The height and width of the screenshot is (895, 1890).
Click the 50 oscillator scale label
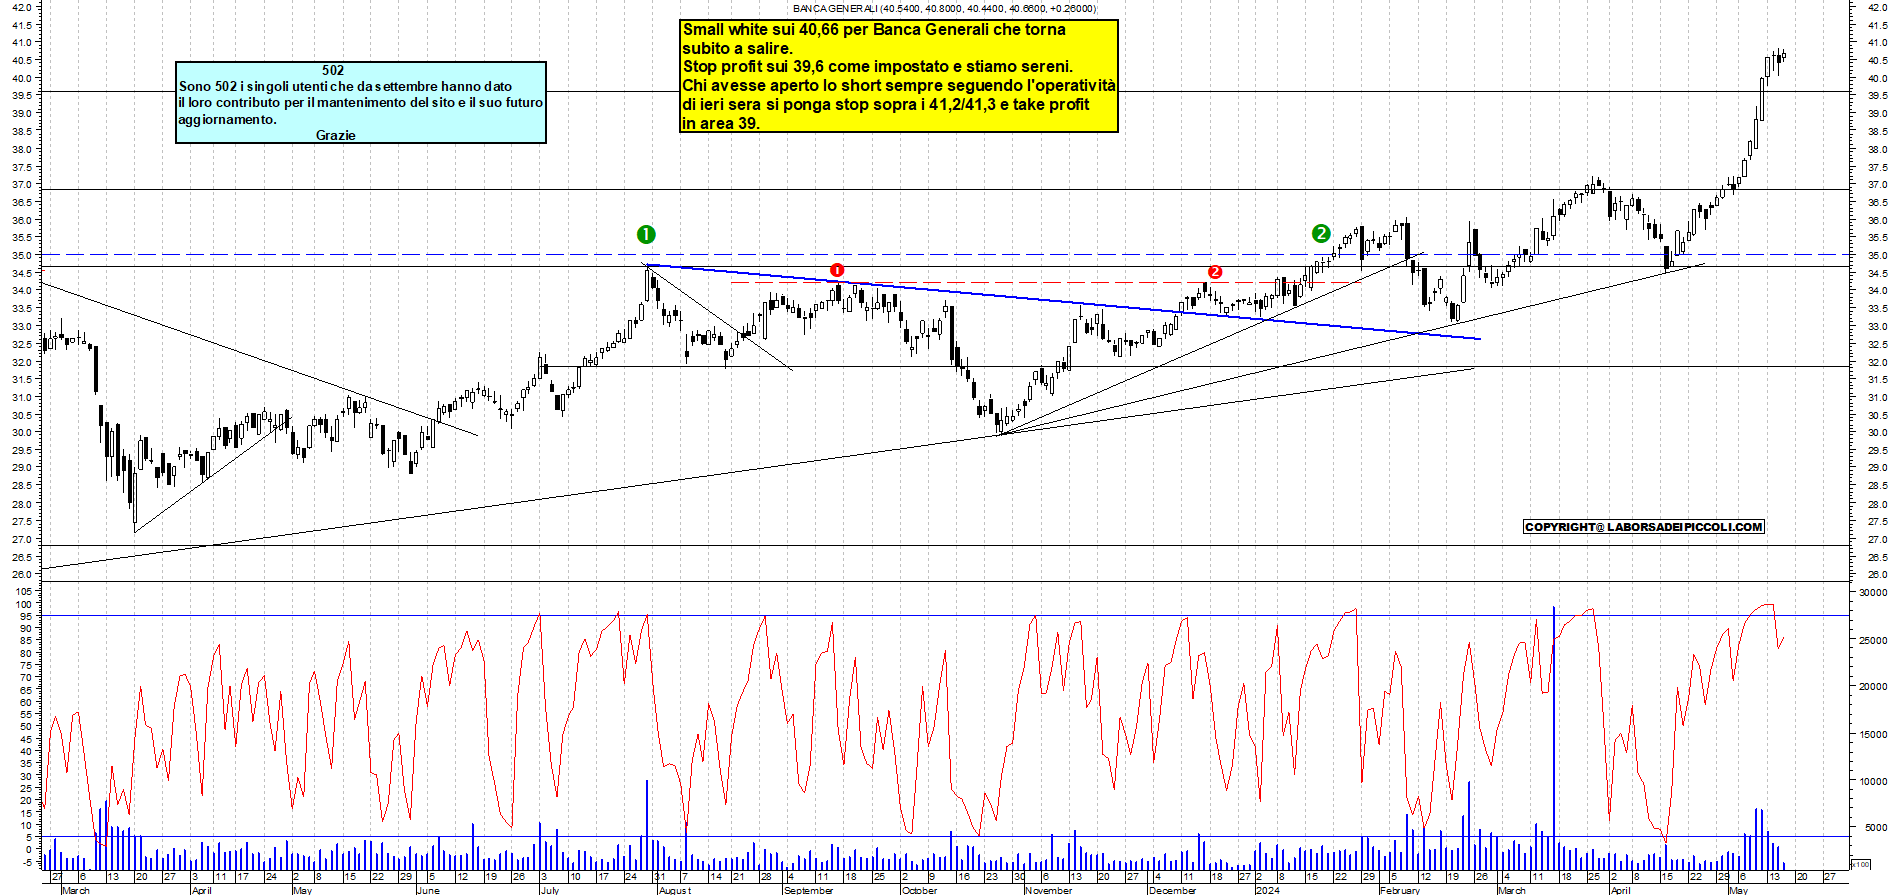click(26, 727)
